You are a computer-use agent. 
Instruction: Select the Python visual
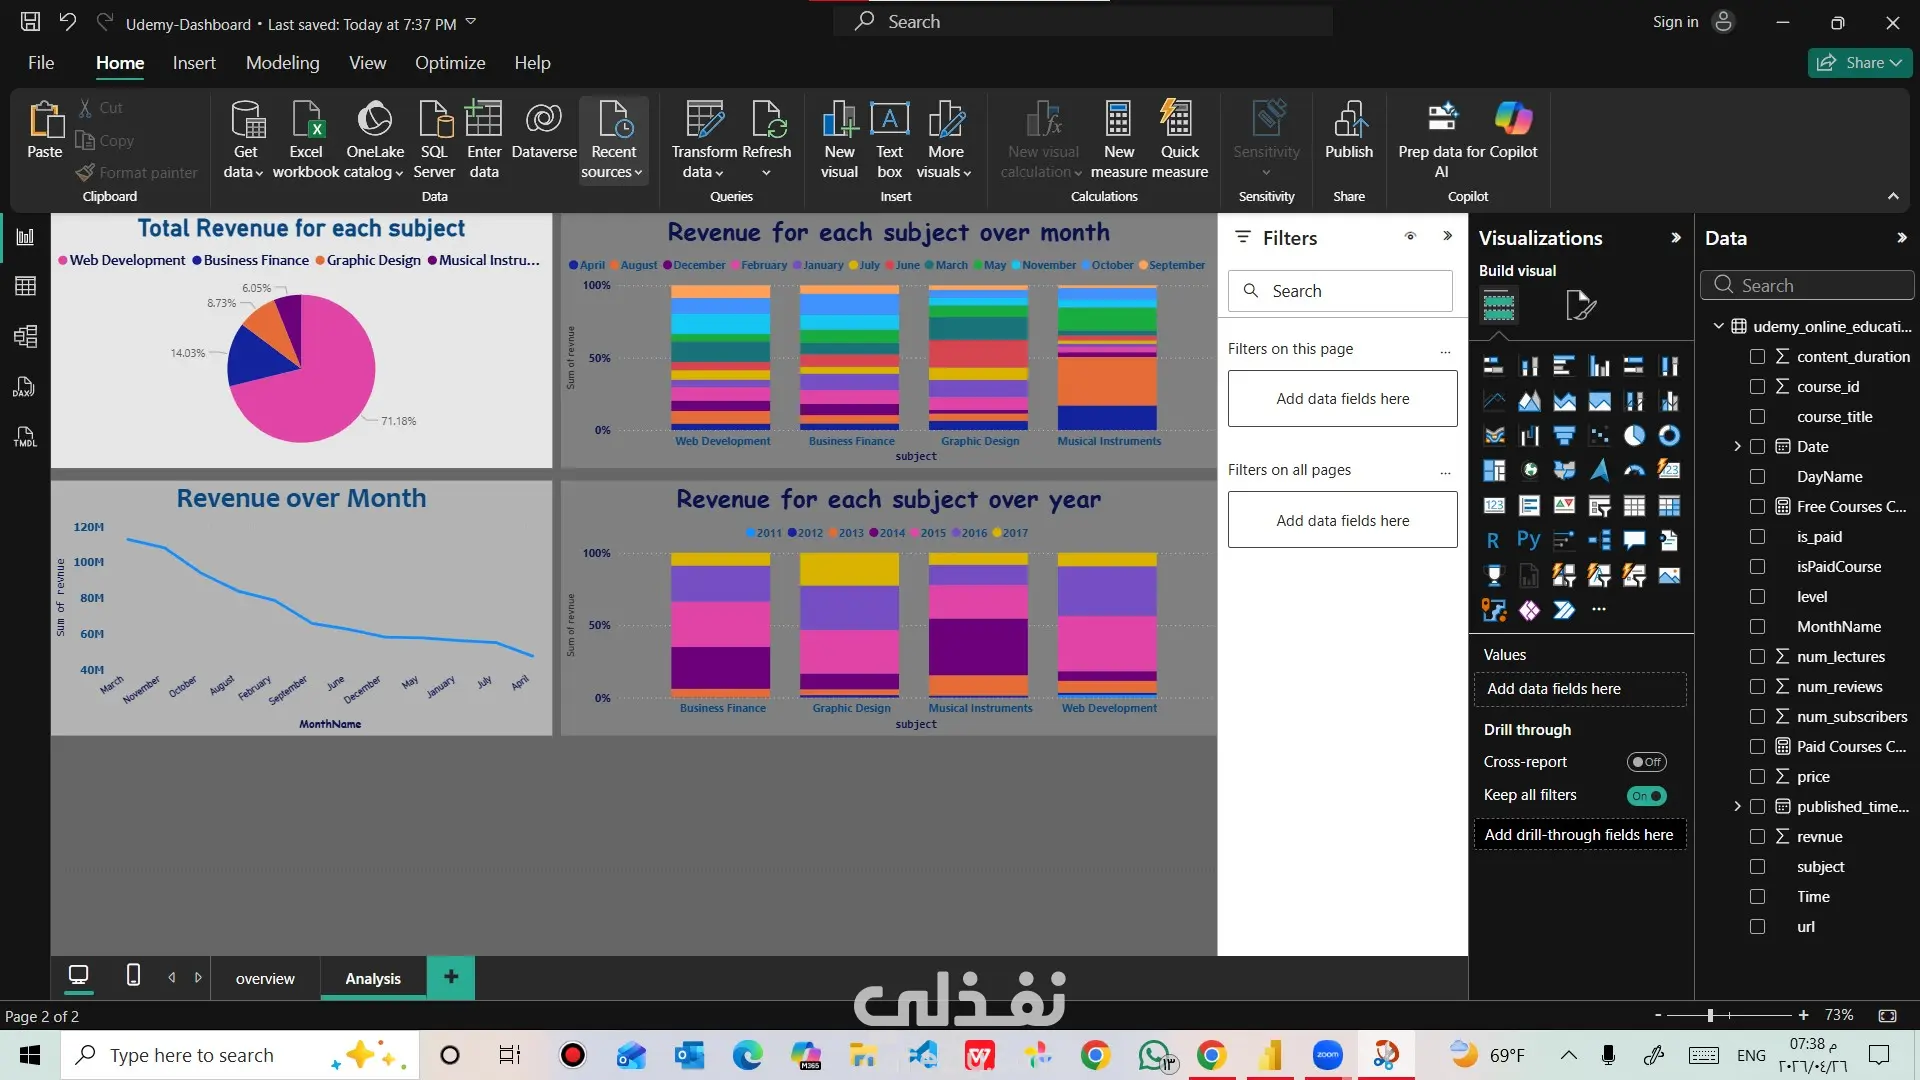(1529, 541)
